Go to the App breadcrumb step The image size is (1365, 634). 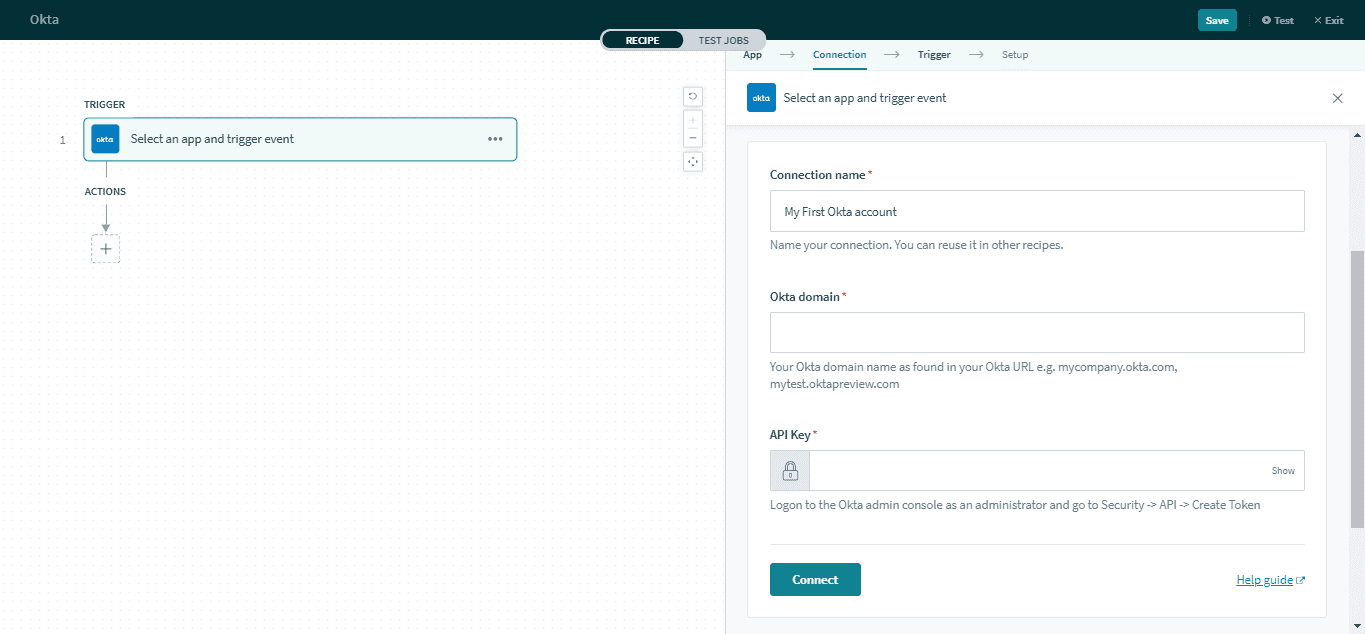752,54
